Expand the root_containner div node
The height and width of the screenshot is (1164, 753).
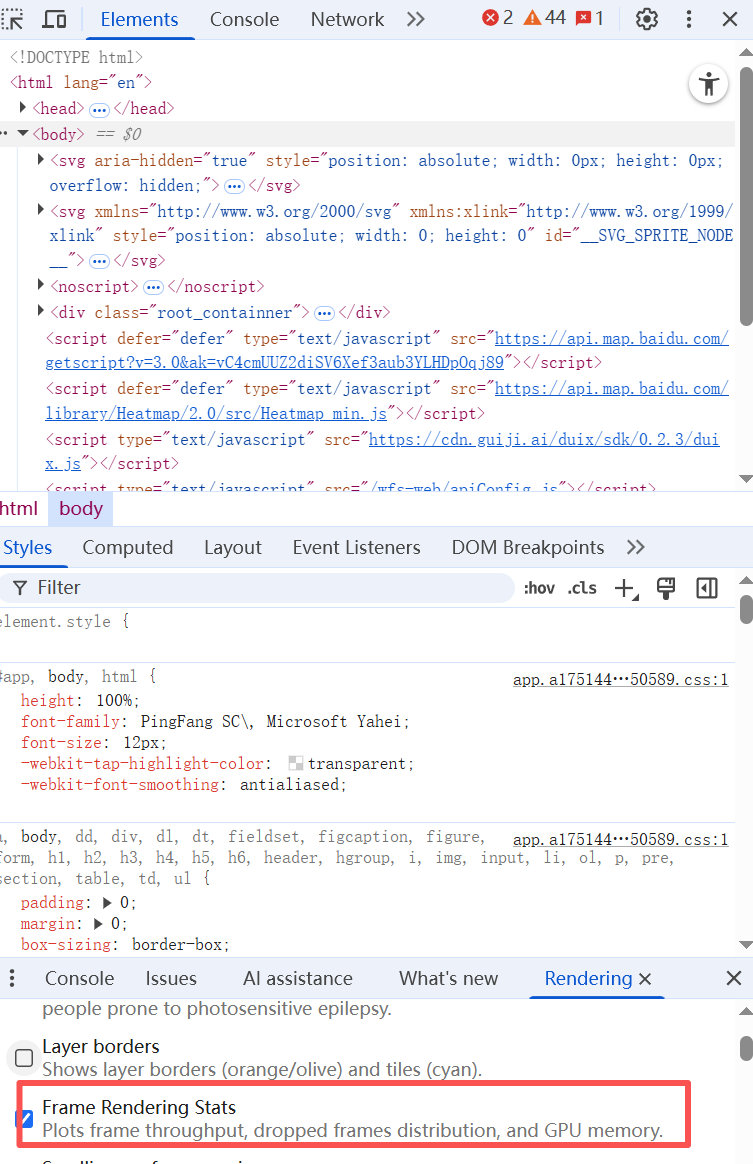41,311
